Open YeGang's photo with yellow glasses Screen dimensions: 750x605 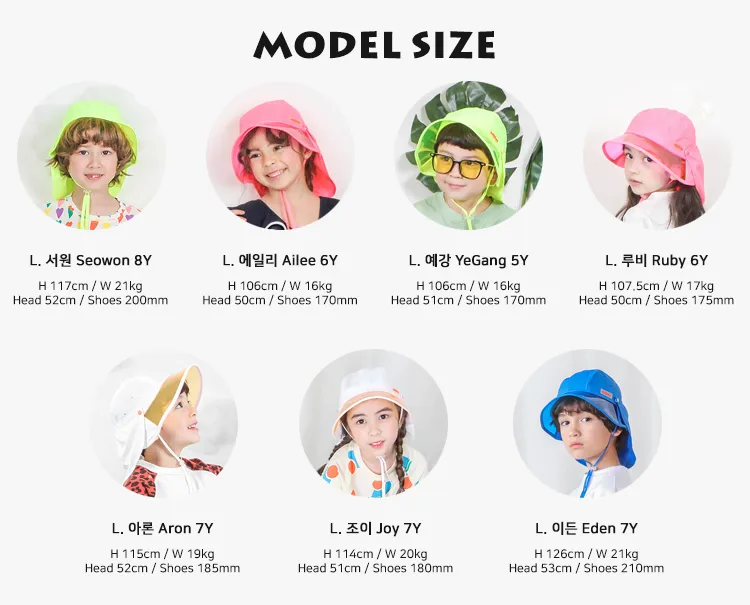(469, 155)
